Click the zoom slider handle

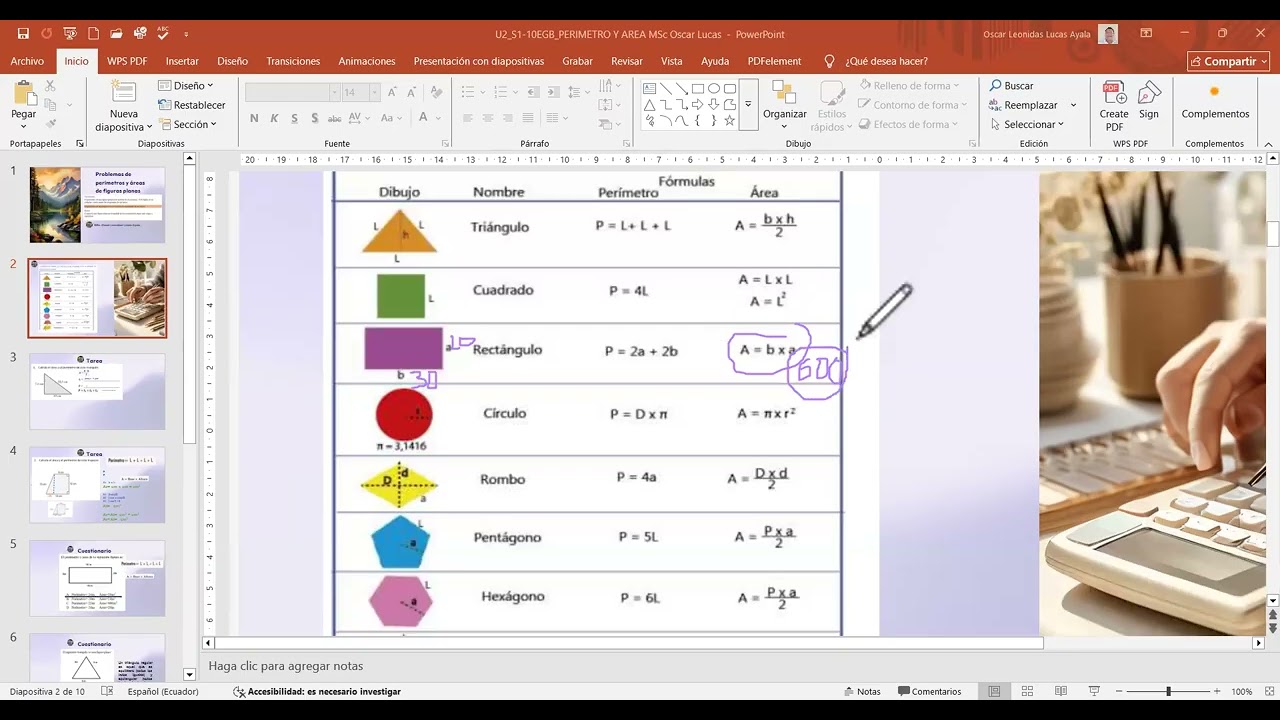coord(1168,691)
